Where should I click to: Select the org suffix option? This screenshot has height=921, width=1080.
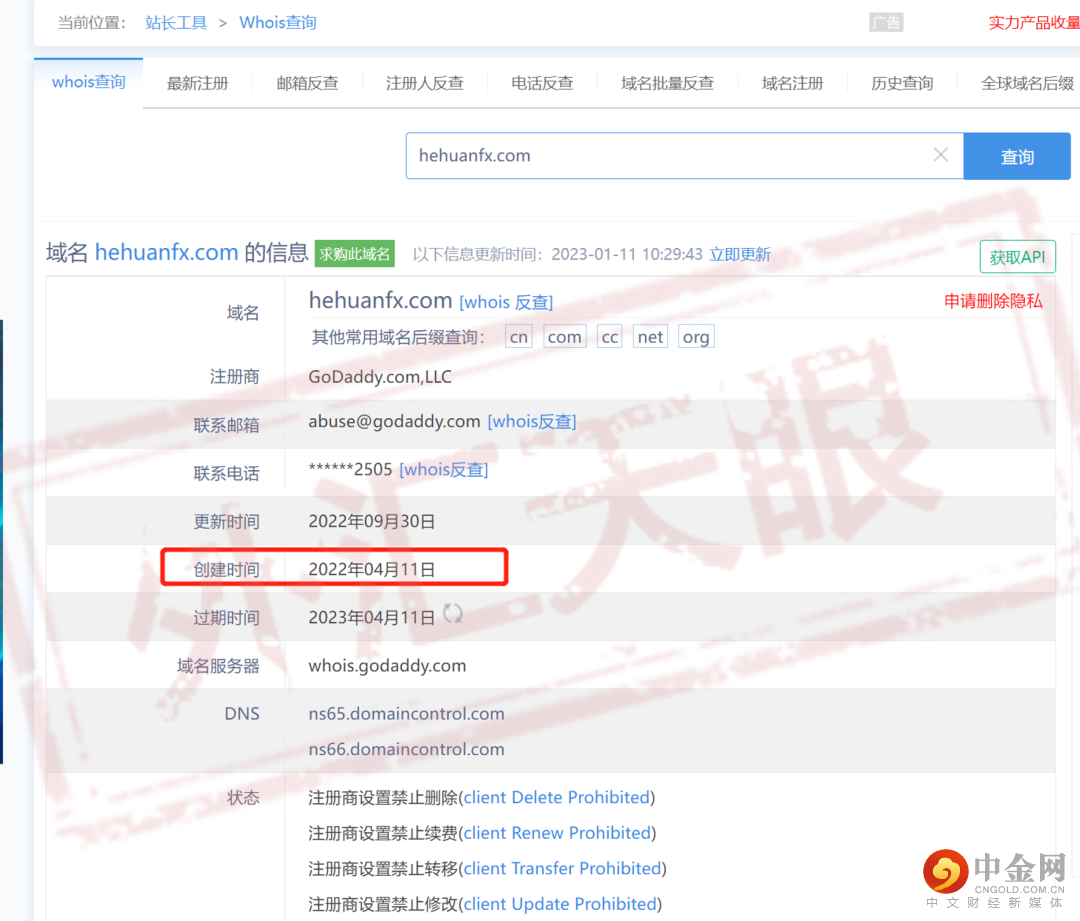click(x=696, y=337)
